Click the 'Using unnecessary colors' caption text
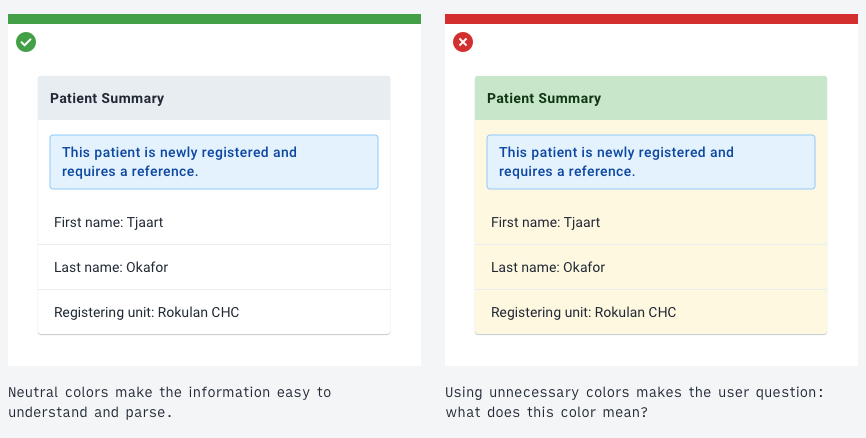Screen dimensions: 866x438 [634, 392]
